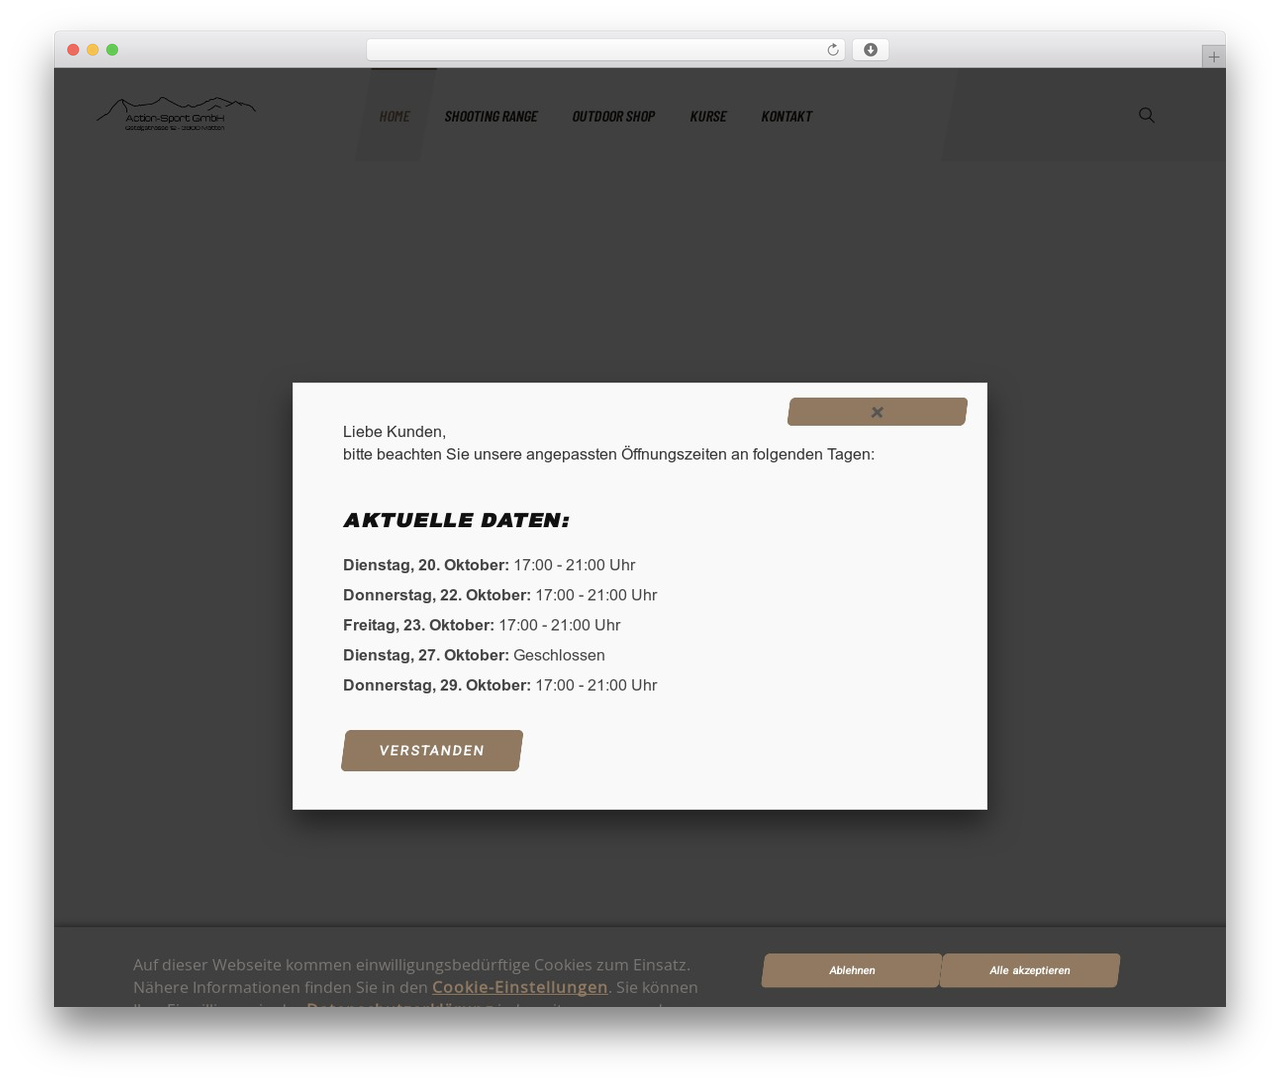
Task: Open the browser downloads icon
Action: tap(870, 50)
